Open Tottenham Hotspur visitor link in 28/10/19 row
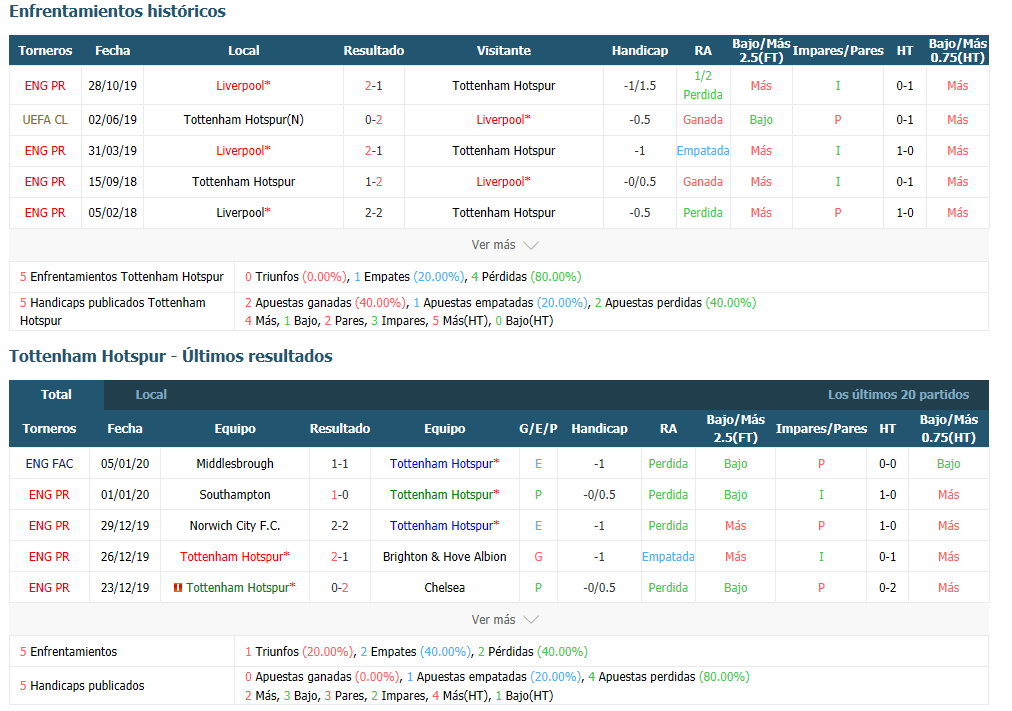This screenshot has width=1012, height=711. pyautogui.click(x=503, y=86)
